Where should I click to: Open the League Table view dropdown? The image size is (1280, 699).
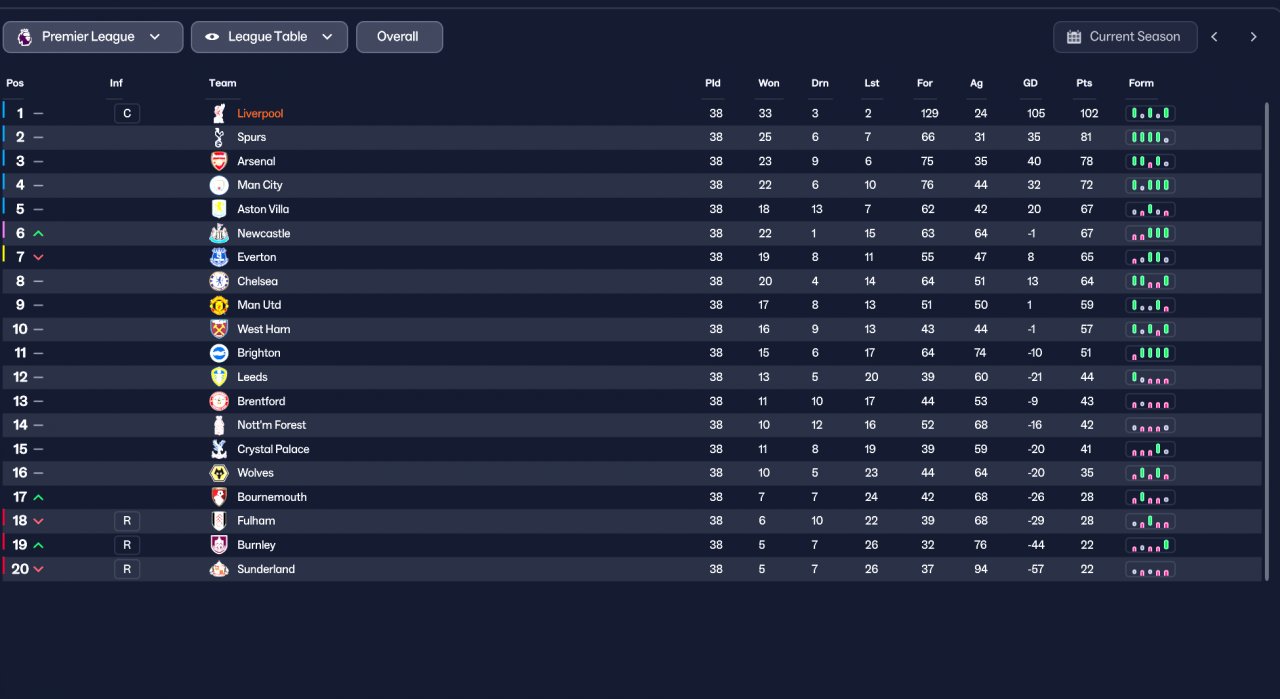[269, 37]
